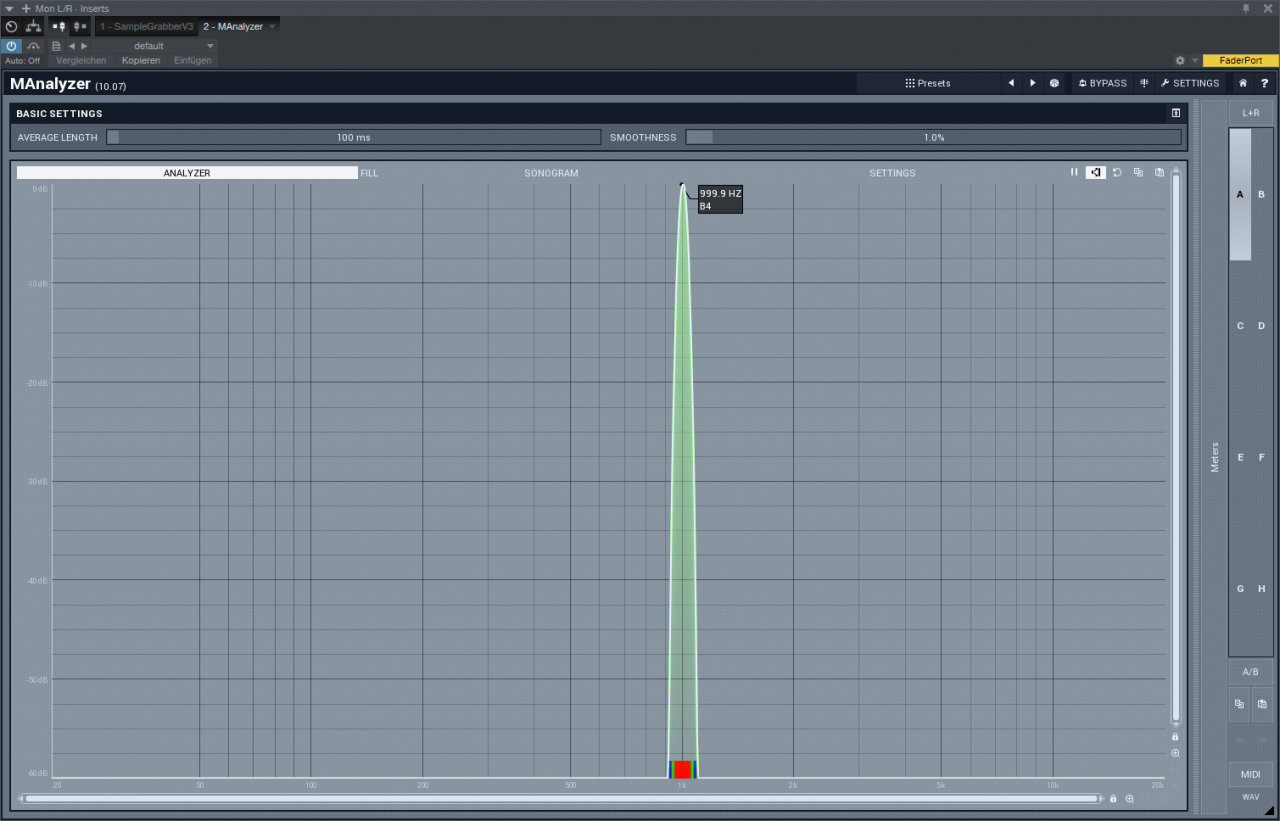Viewport: 1280px width, 821px height.
Task: Select A/B preset slot F
Action: 1262,457
